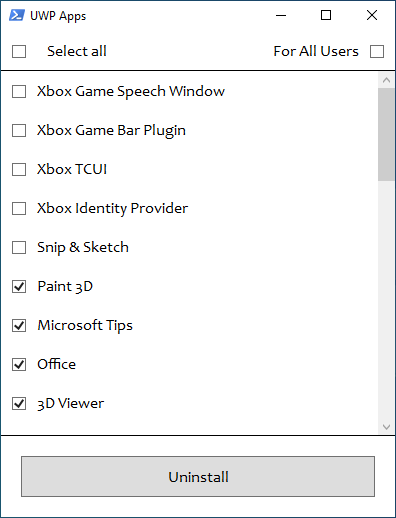Image resolution: width=396 pixels, height=518 pixels.
Task: Uncheck the Paint 3D checkbox
Action: coord(19,287)
